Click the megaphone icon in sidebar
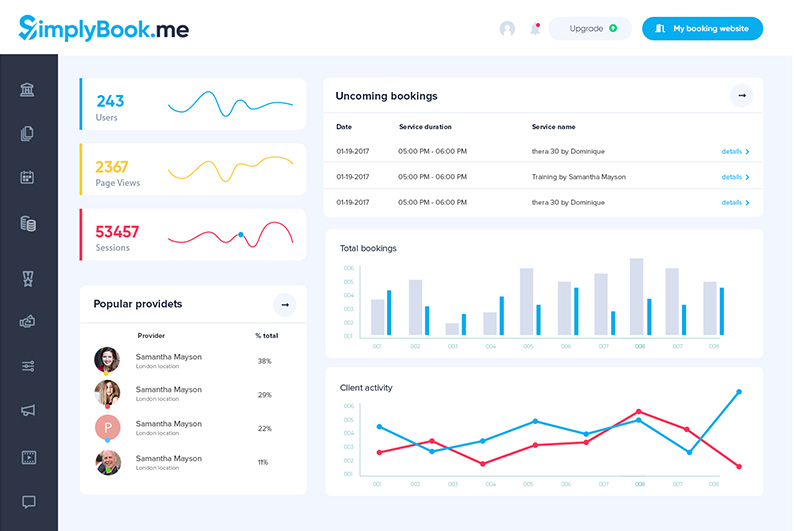The image size is (794, 531). coord(28,410)
